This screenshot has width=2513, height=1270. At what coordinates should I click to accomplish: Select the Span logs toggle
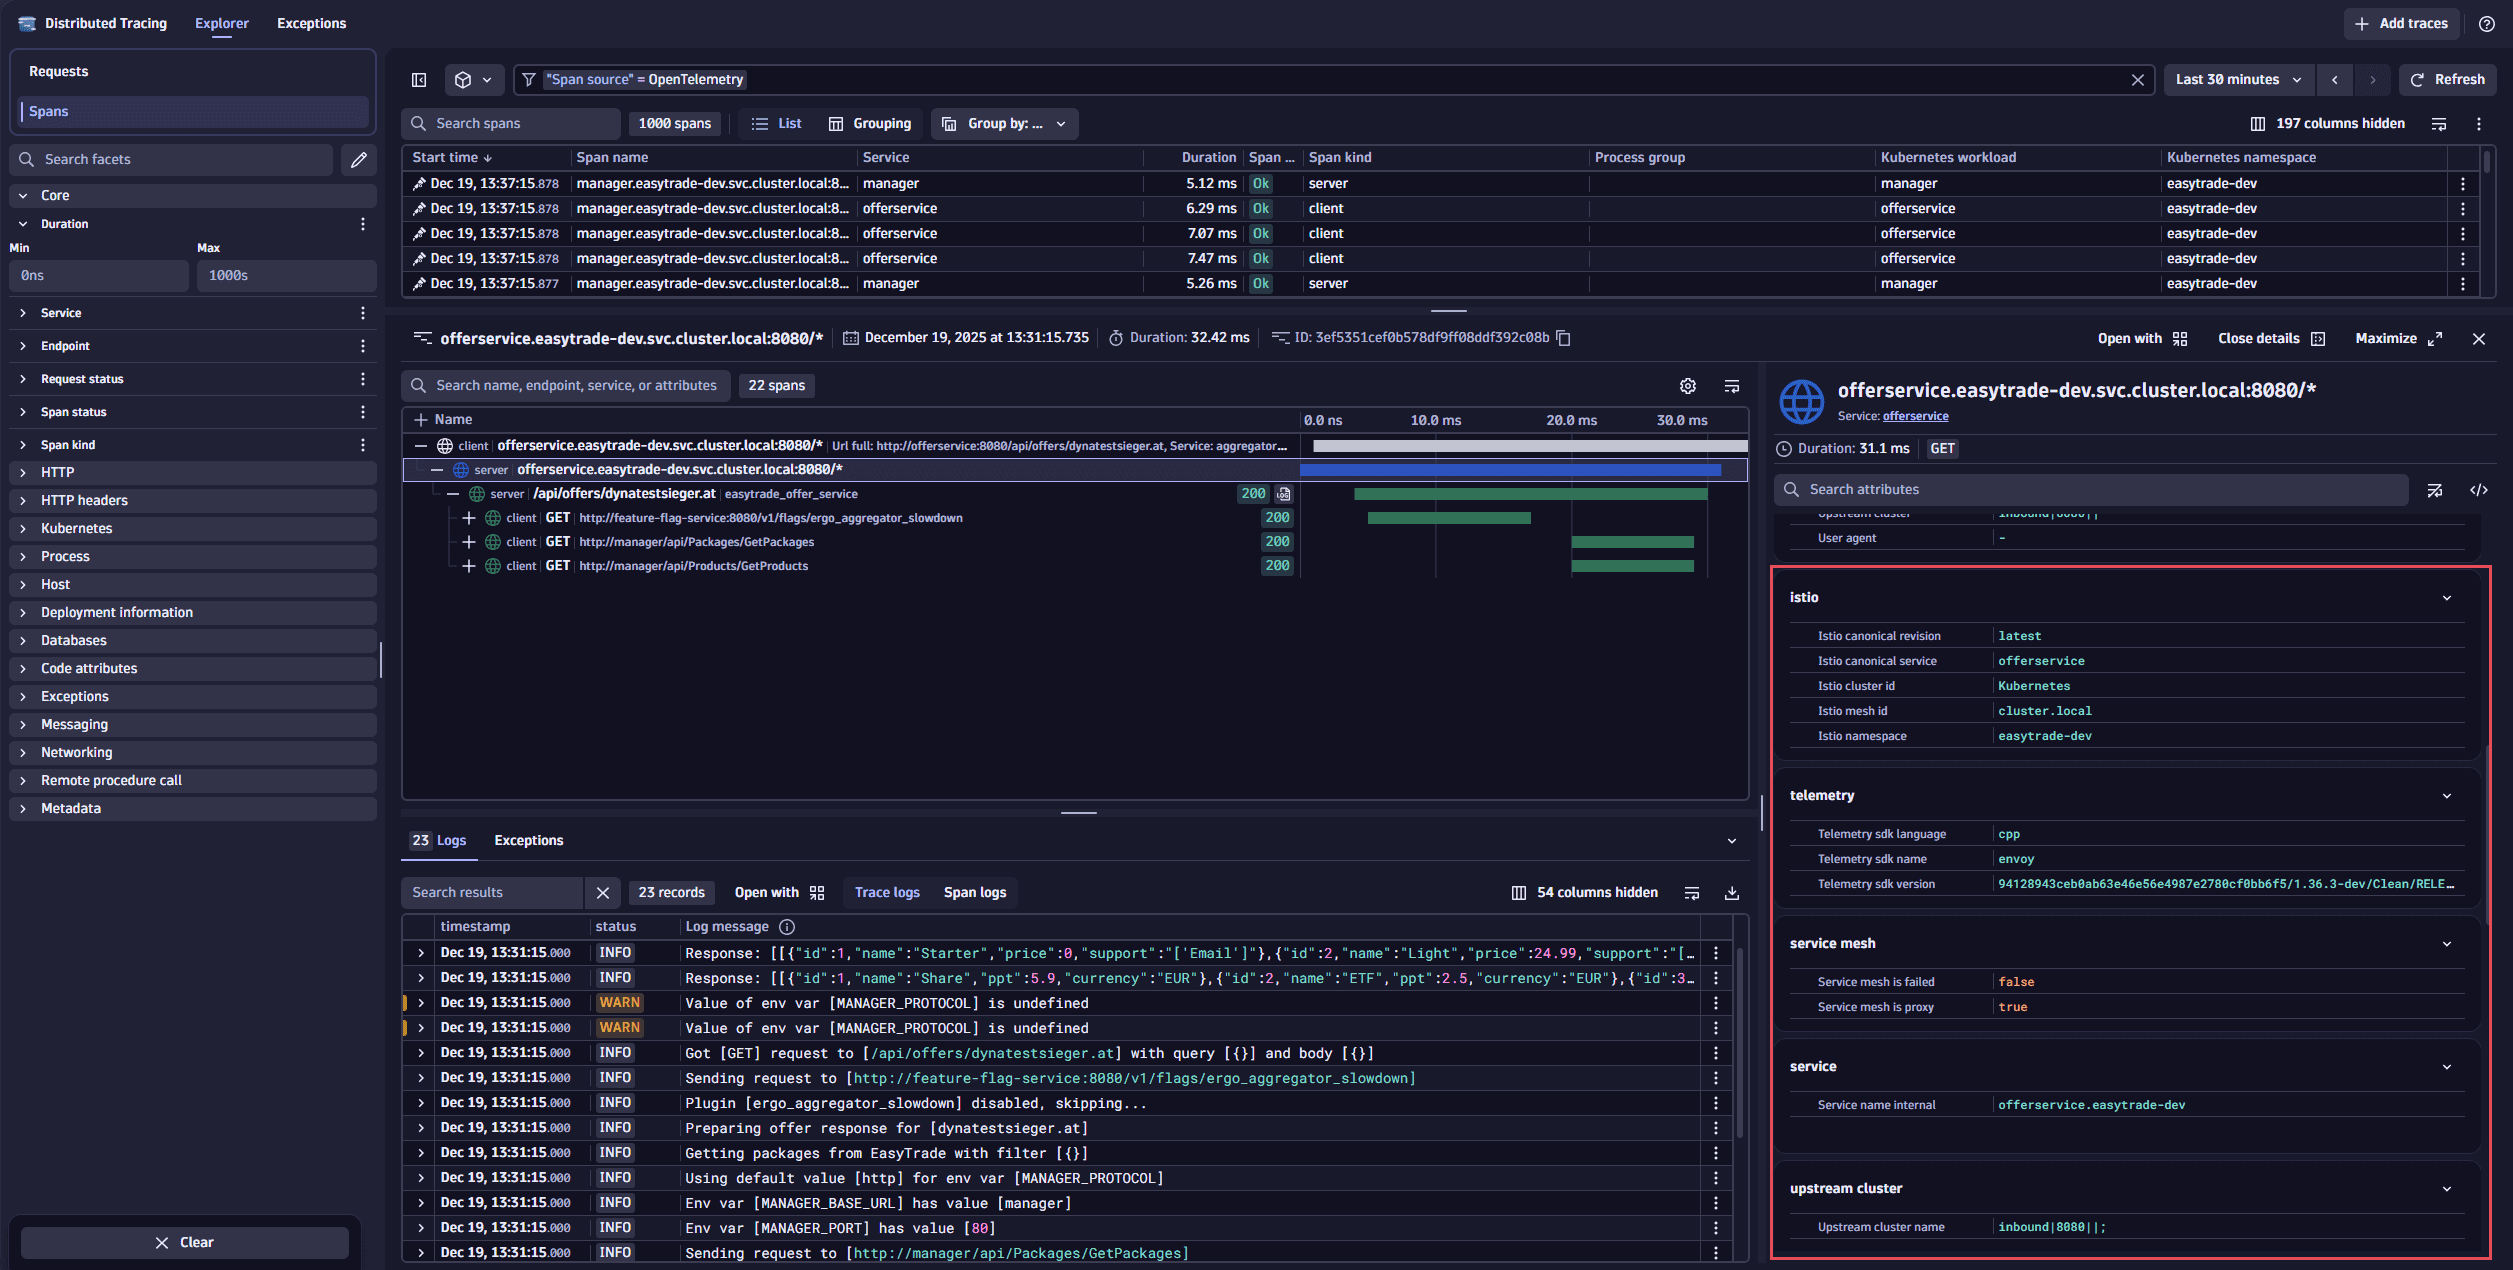coord(975,893)
